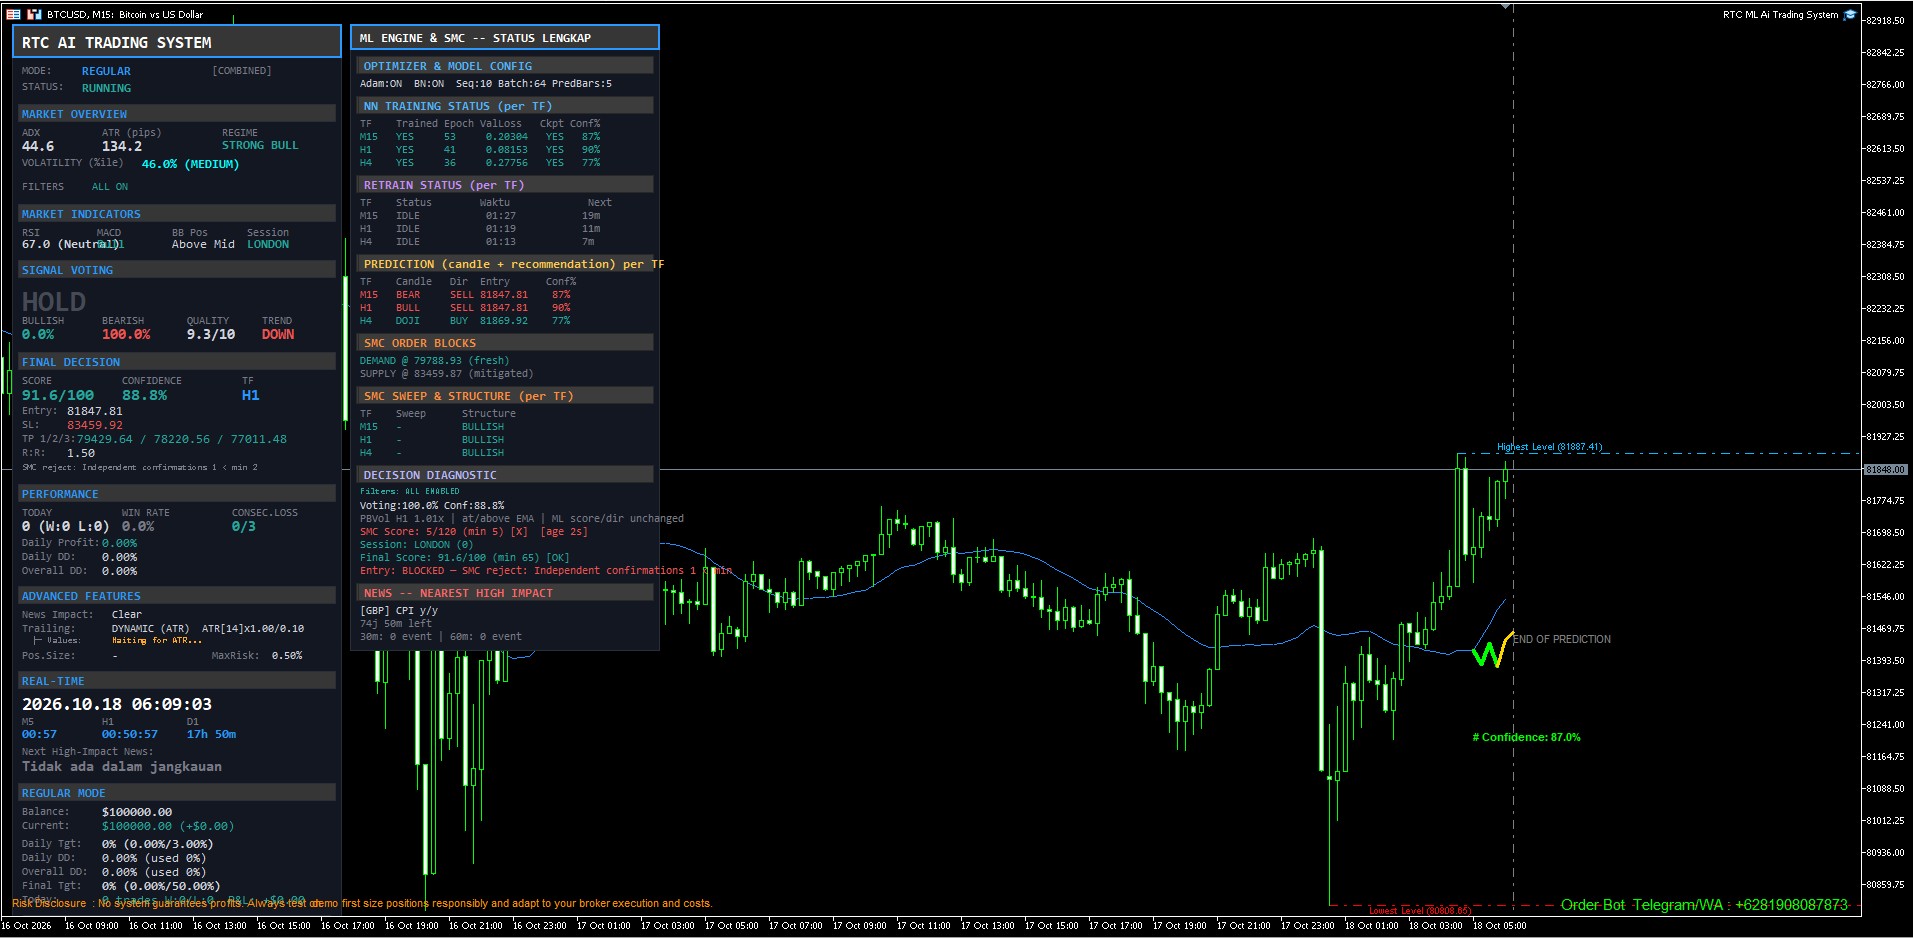Click the DECISION DIAGNOSTIC header
The width and height of the screenshot is (1913, 939).
[x=505, y=475]
